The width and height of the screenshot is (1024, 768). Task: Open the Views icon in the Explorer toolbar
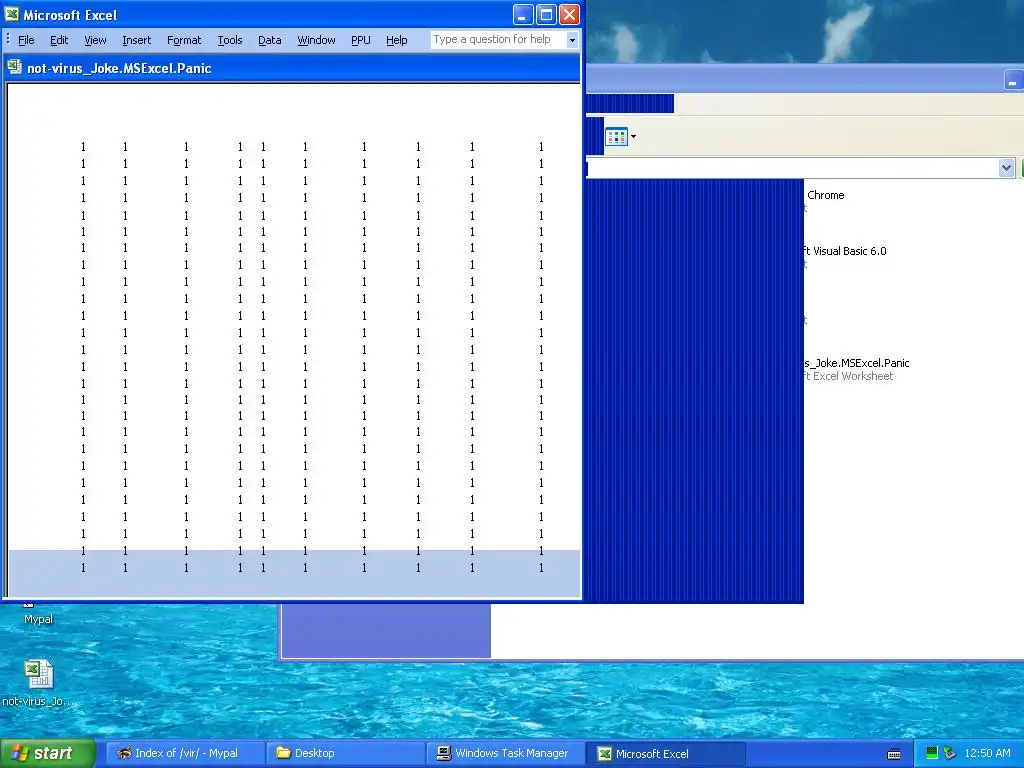(x=616, y=136)
